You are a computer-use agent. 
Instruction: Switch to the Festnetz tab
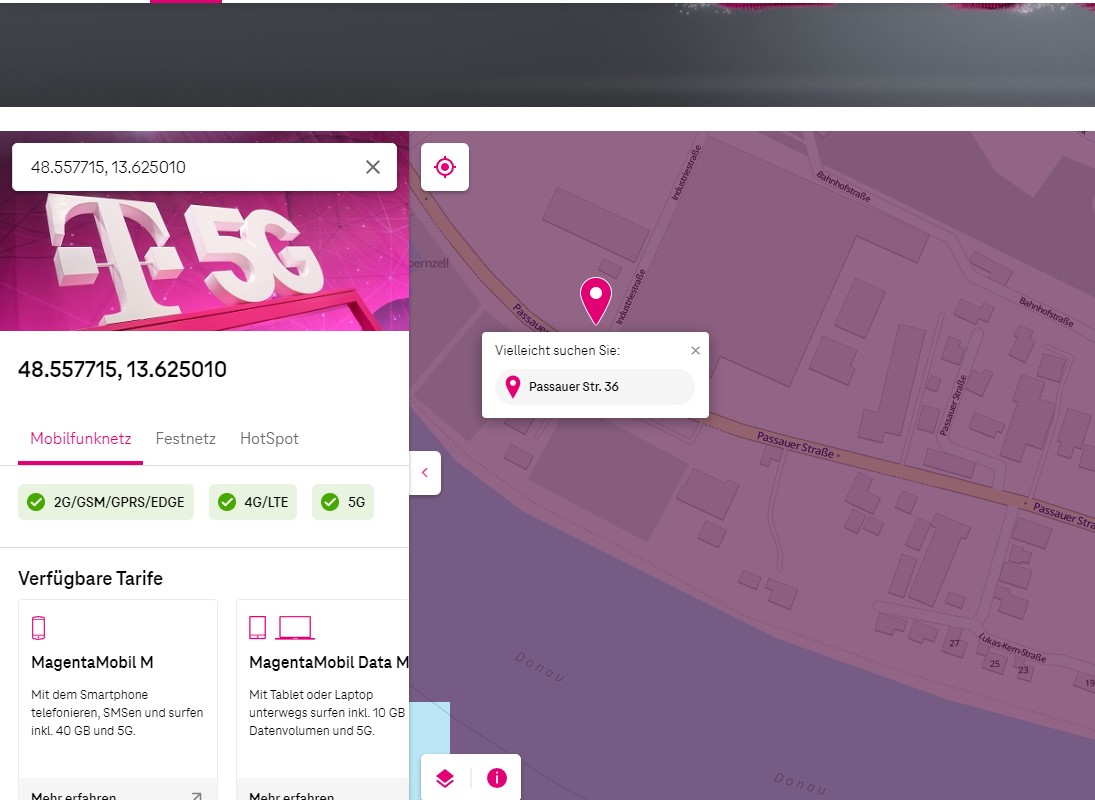click(x=185, y=439)
